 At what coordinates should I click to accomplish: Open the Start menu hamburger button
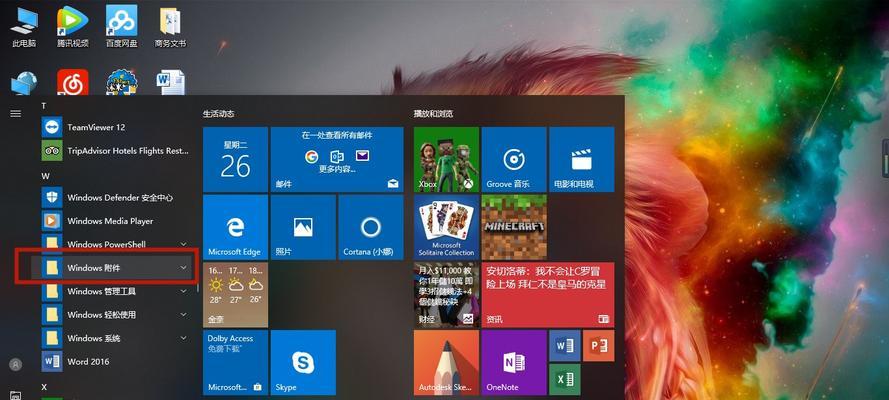16,113
